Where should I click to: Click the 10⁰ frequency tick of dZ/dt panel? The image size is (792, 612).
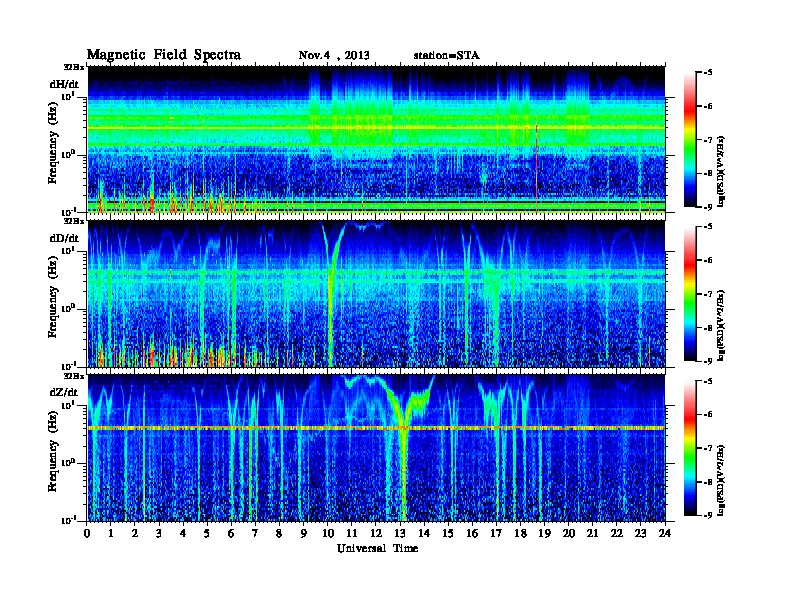[69, 463]
